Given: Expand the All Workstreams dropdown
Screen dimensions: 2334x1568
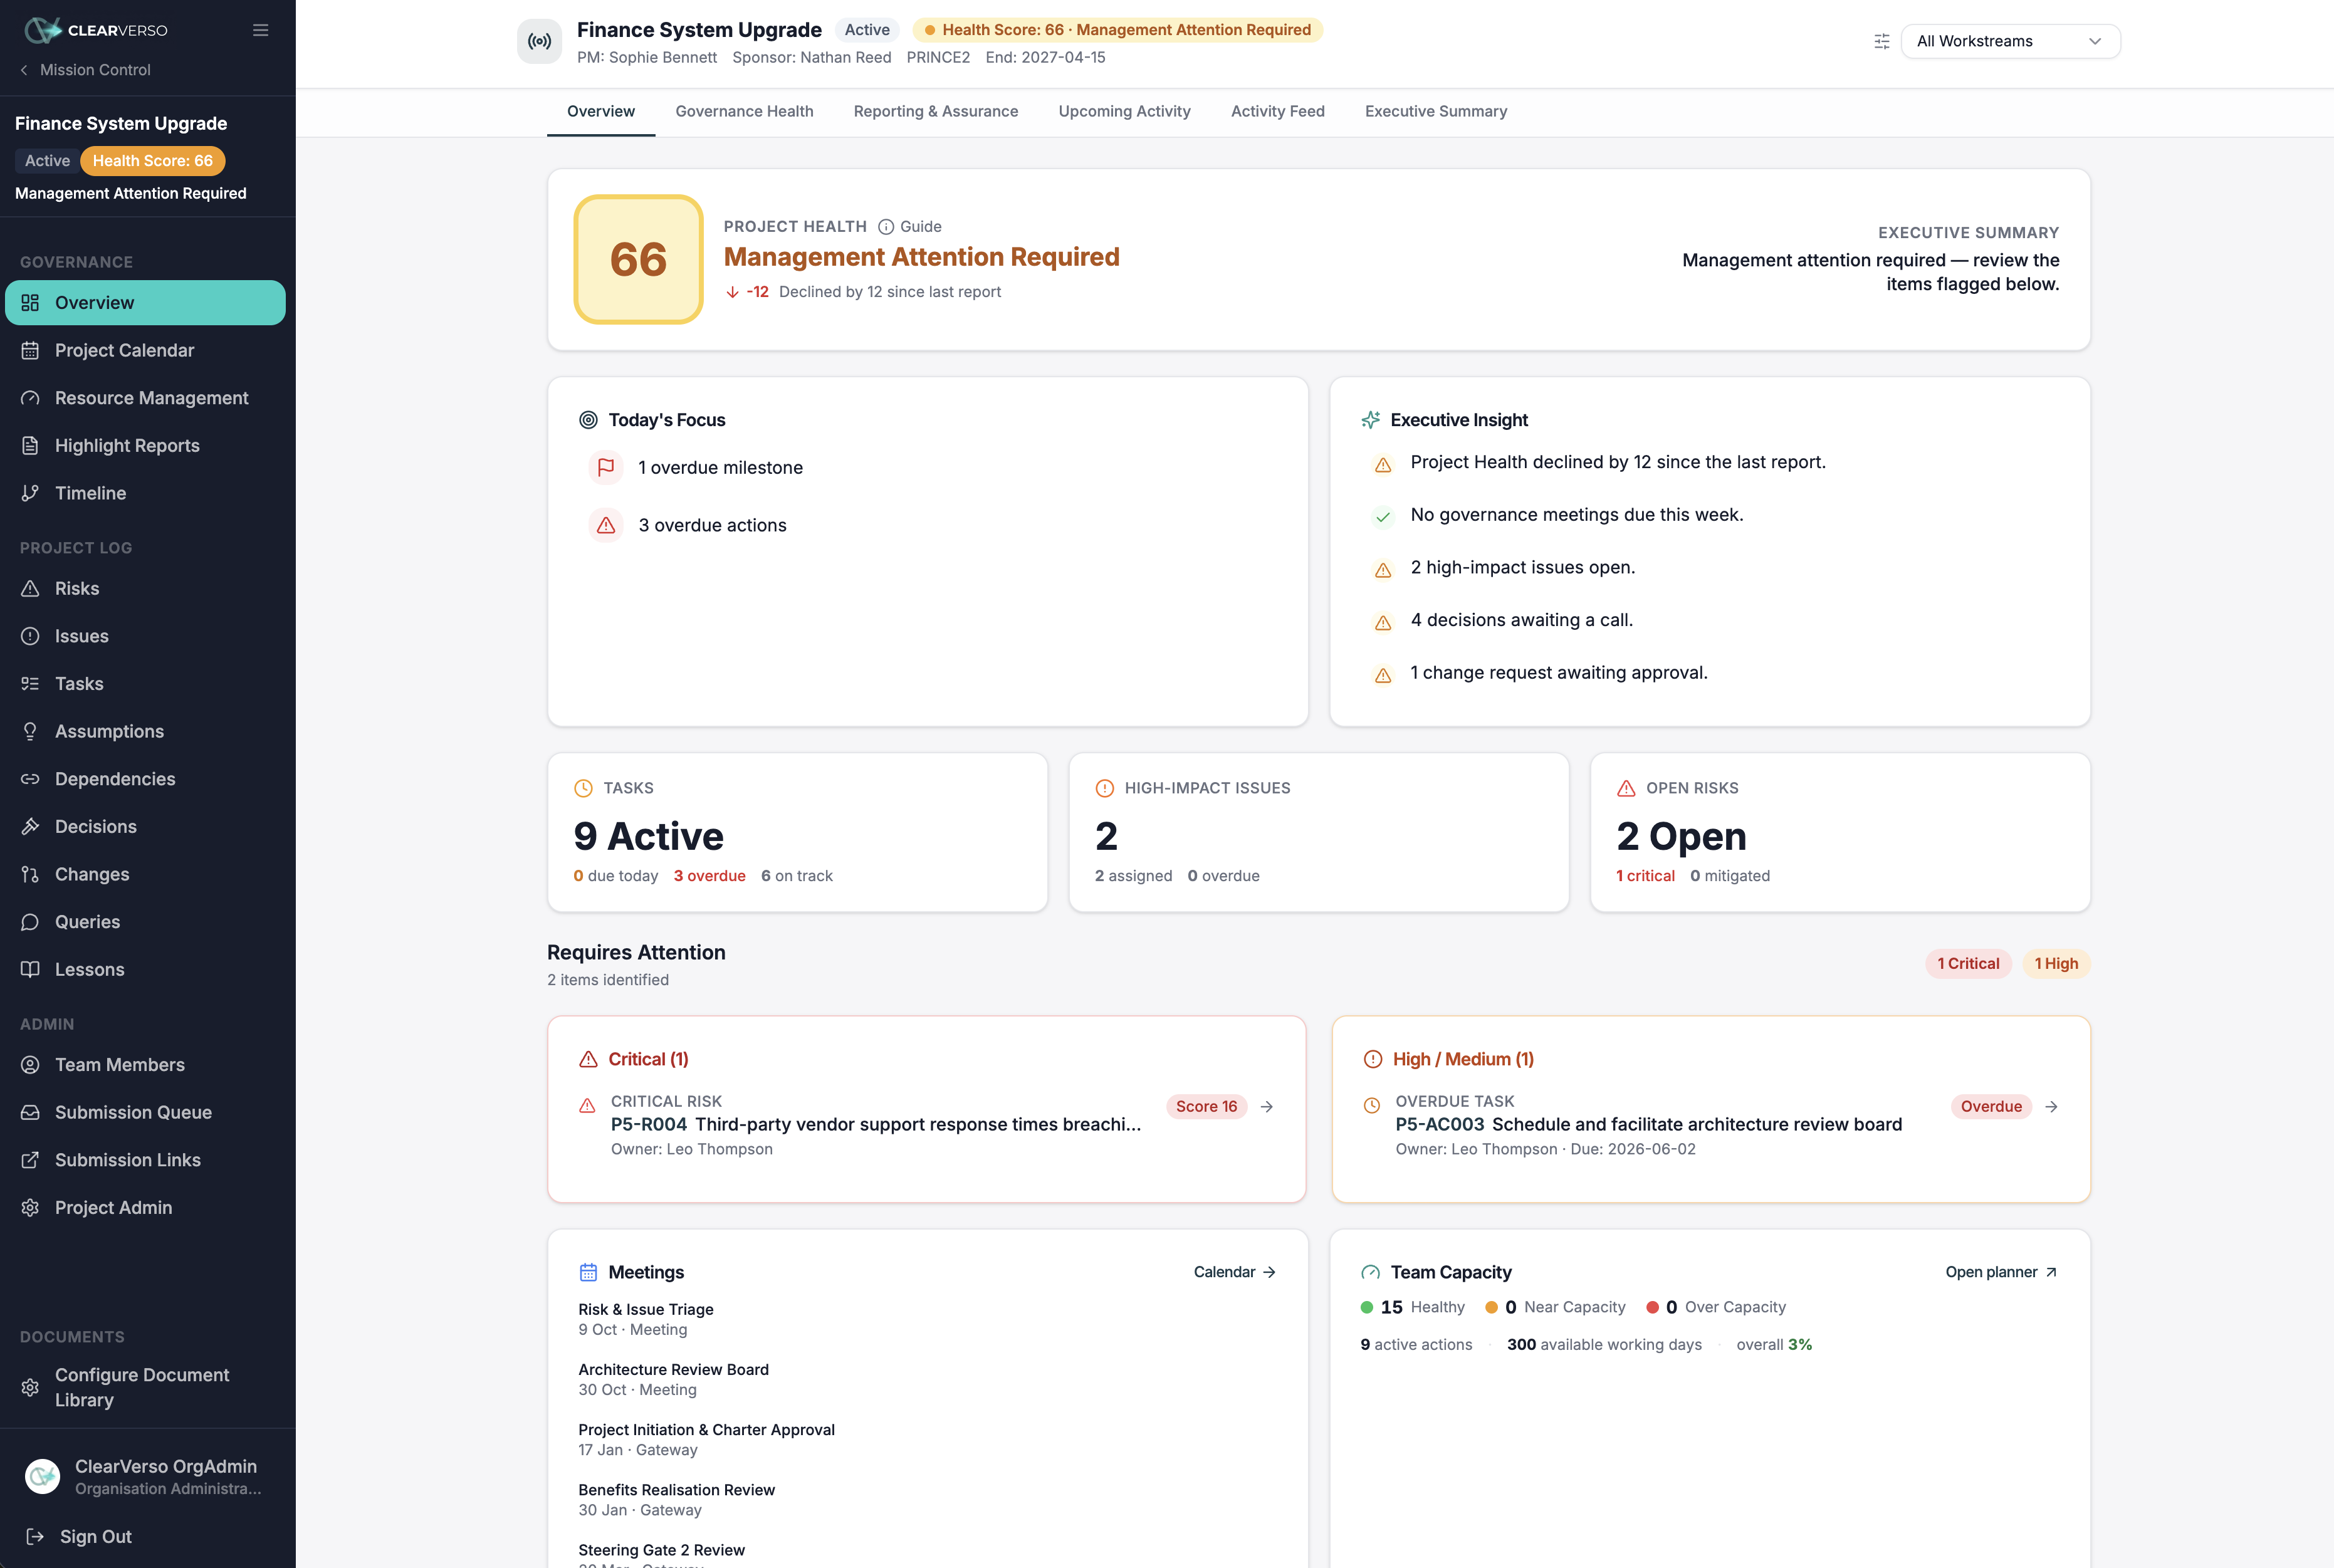Looking at the screenshot, I should [2010, 41].
